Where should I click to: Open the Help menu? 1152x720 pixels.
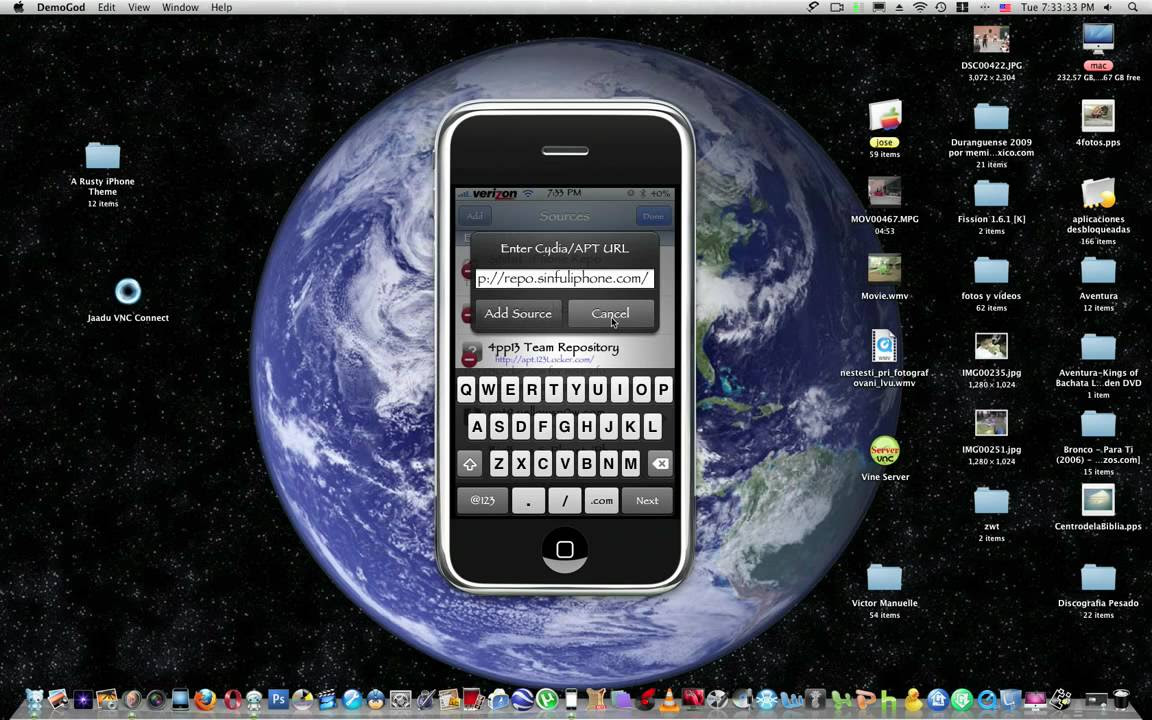[221, 7]
